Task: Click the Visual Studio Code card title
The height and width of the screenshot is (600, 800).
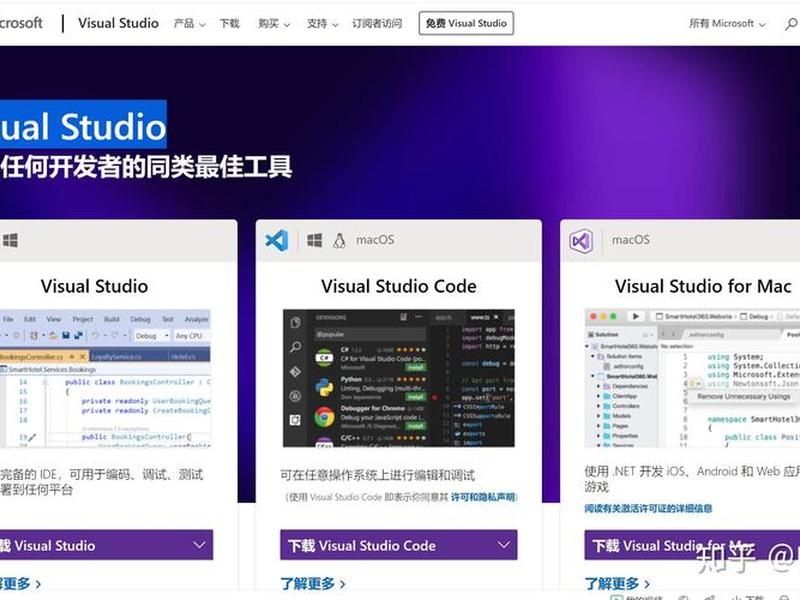Action: pyautogui.click(x=398, y=286)
